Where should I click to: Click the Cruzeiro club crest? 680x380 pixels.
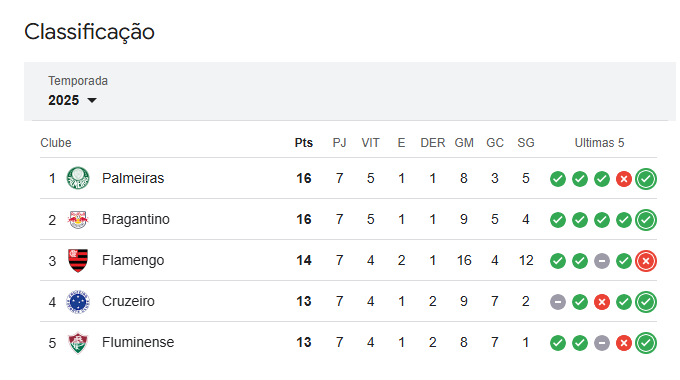coord(78,301)
